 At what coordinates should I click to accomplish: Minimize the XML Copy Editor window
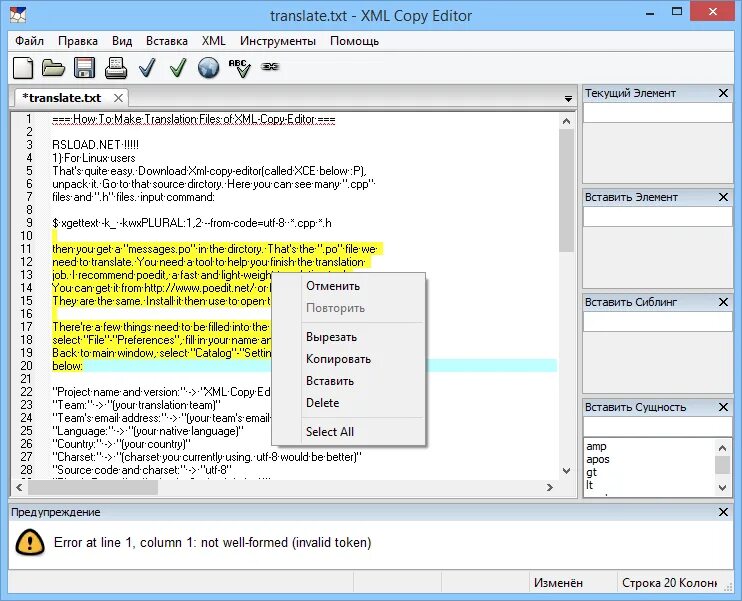651,13
